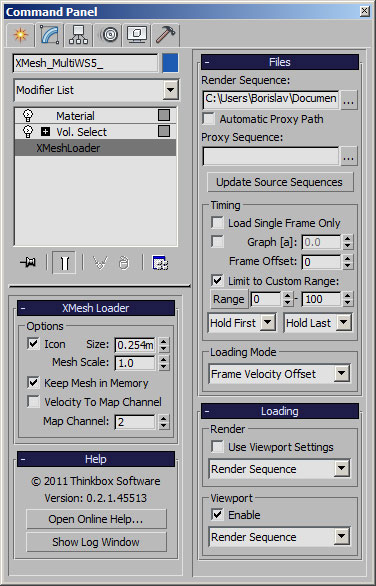This screenshot has width=376, height=586.
Task: Click the blue object color swatch
Action: coord(170,63)
